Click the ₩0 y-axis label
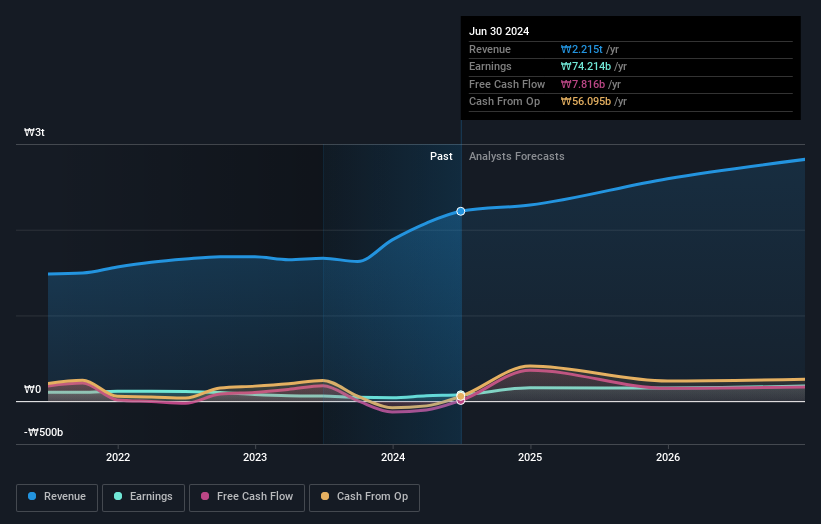The width and height of the screenshot is (821, 524). pyautogui.click(x=32, y=389)
